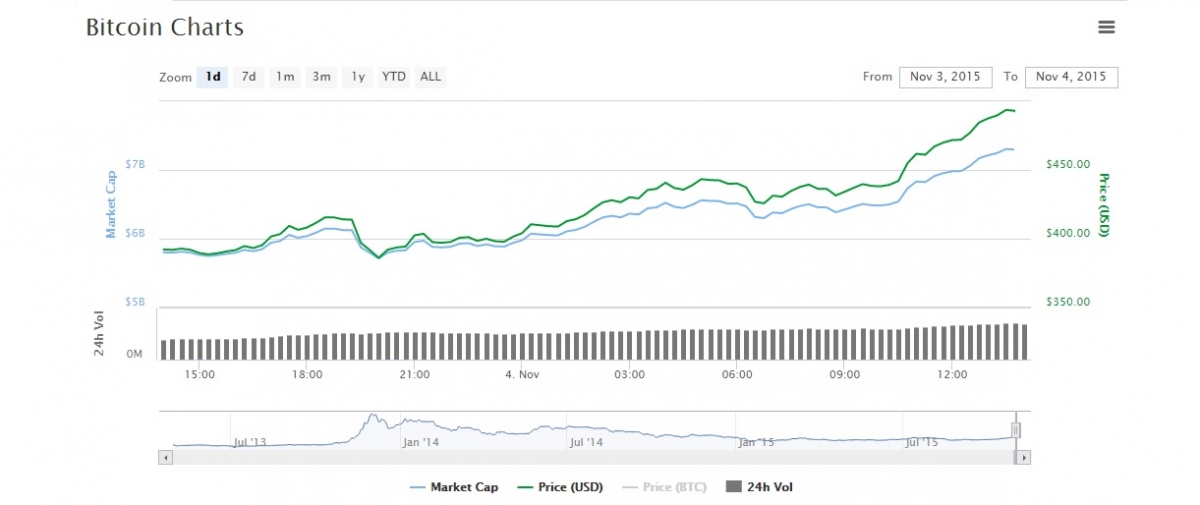This screenshot has width=1200, height=505.
Task: Set zoom to 1m
Action: [285, 77]
